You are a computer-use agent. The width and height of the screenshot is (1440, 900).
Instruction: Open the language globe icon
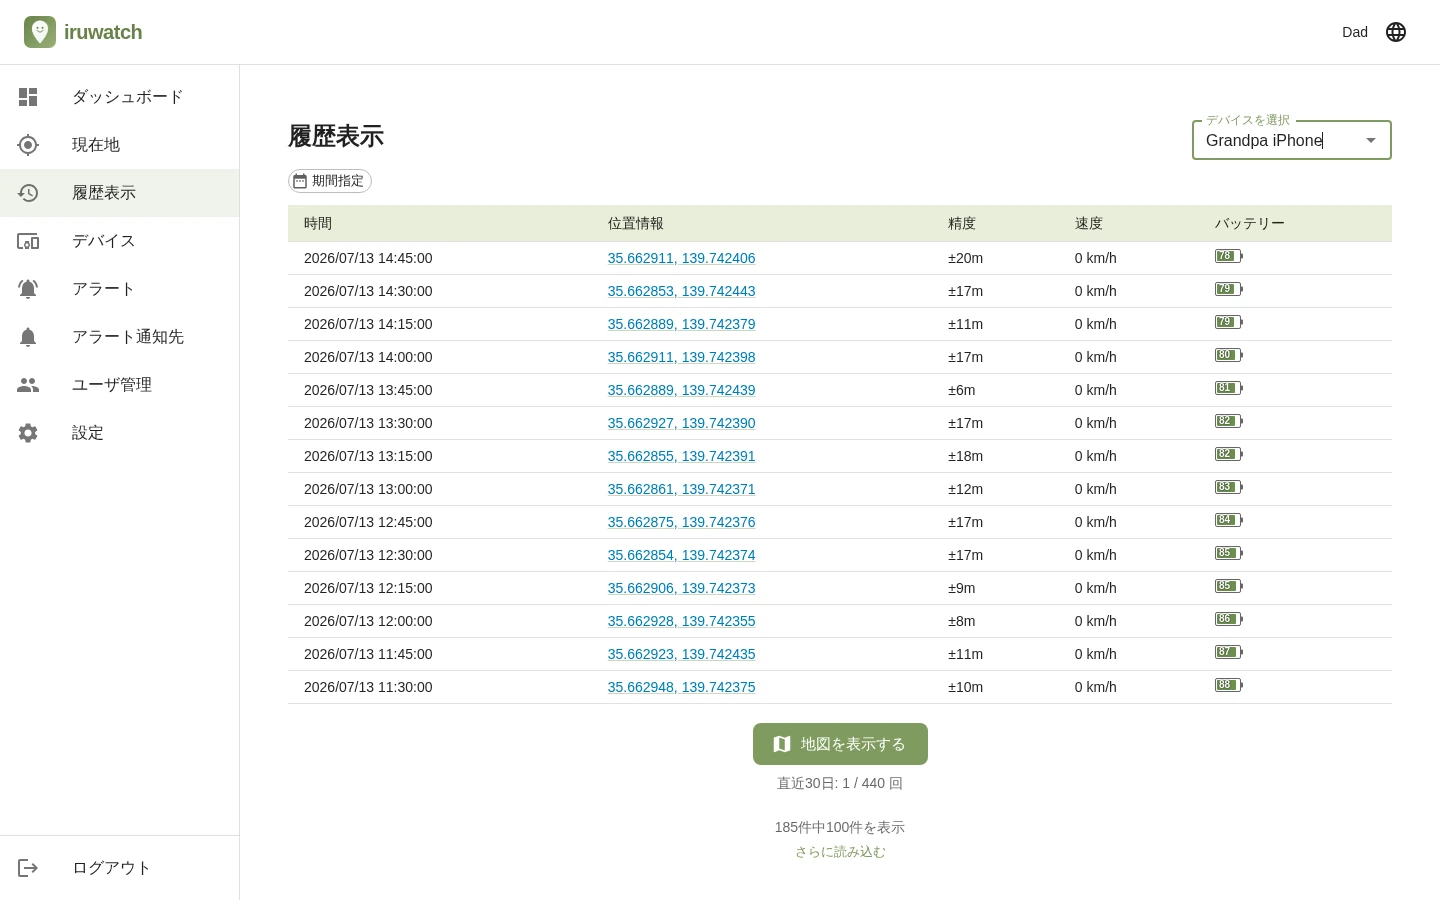point(1396,32)
